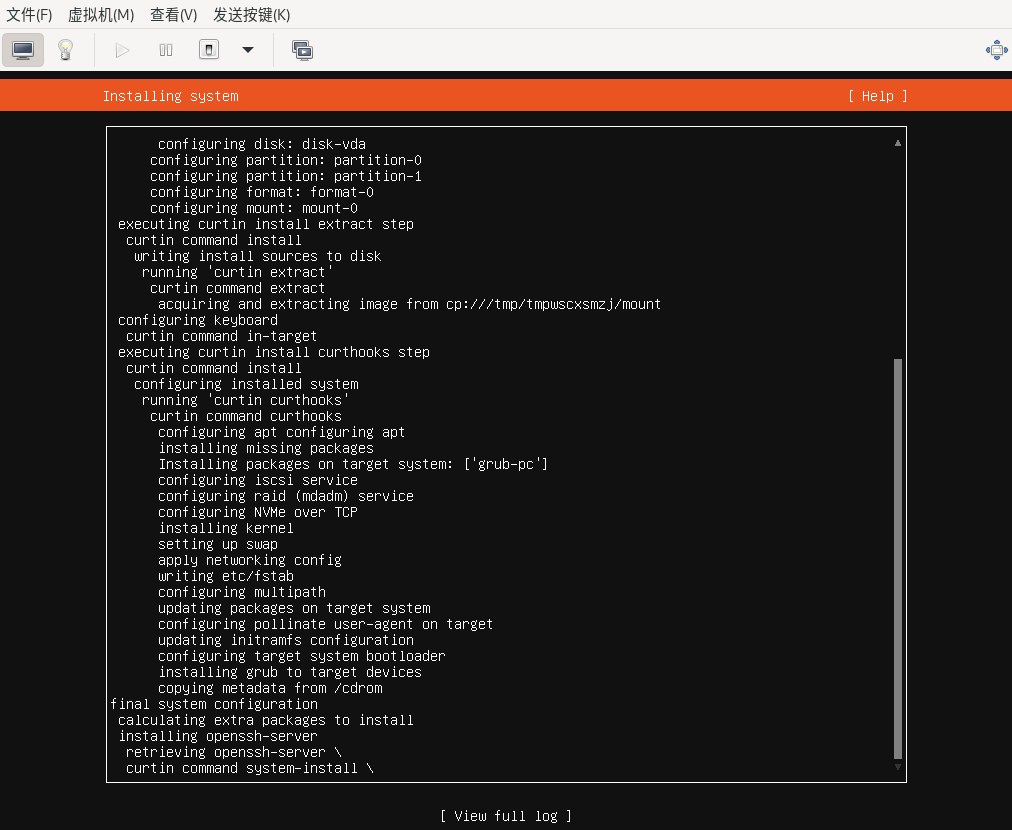Screen dimensions: 1012x830
Task: Click 'retrieving openssh-server' line
Action: 234,753
